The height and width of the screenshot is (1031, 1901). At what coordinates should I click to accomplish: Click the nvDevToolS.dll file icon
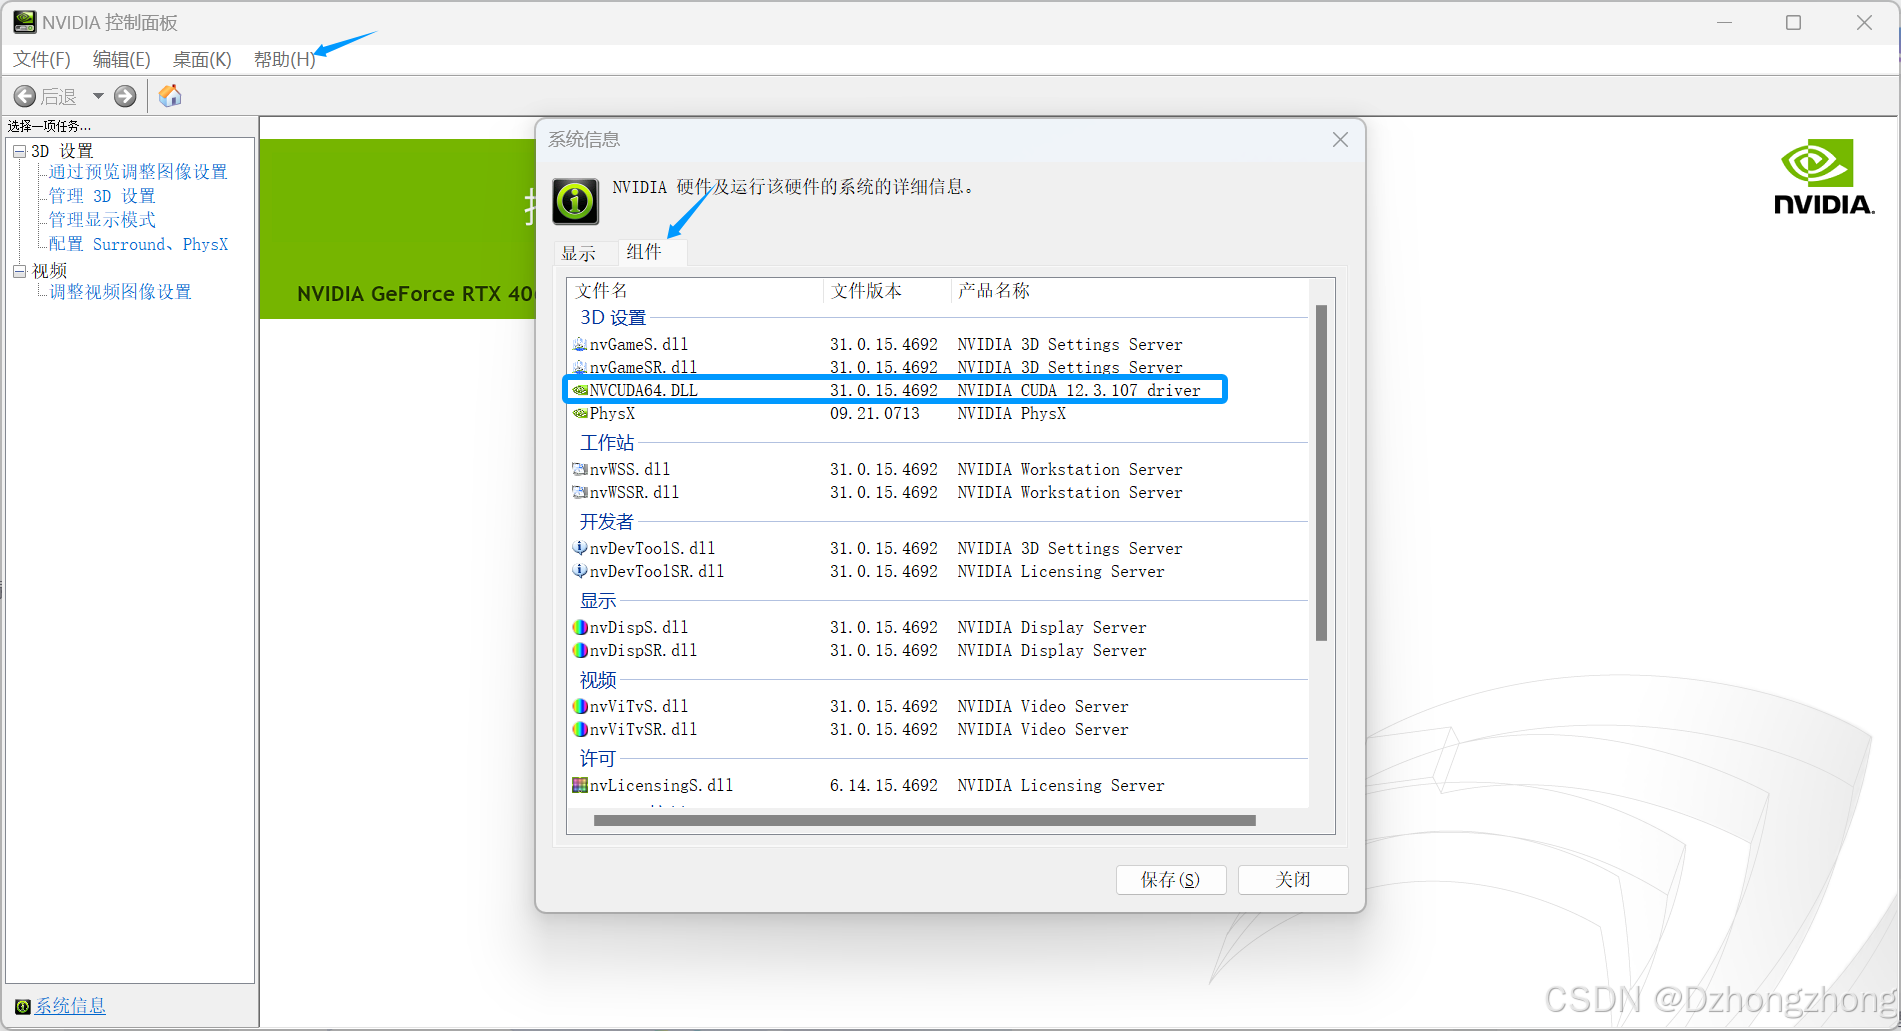point(580,548)
